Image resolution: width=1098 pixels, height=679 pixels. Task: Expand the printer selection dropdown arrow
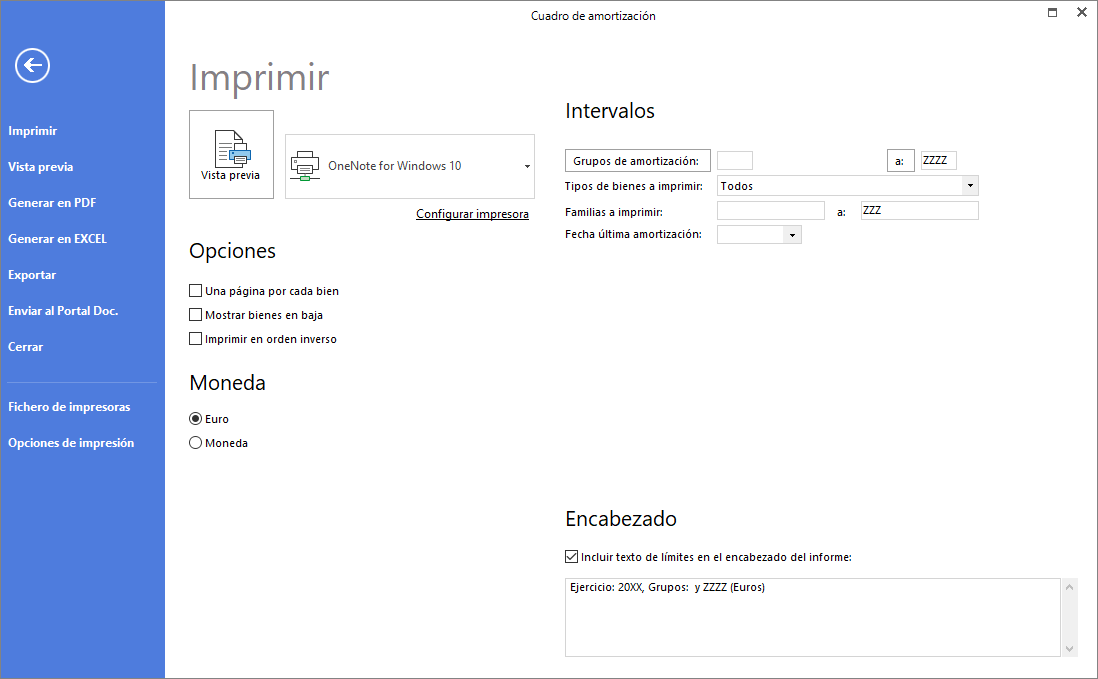click(x=527, y=167)
